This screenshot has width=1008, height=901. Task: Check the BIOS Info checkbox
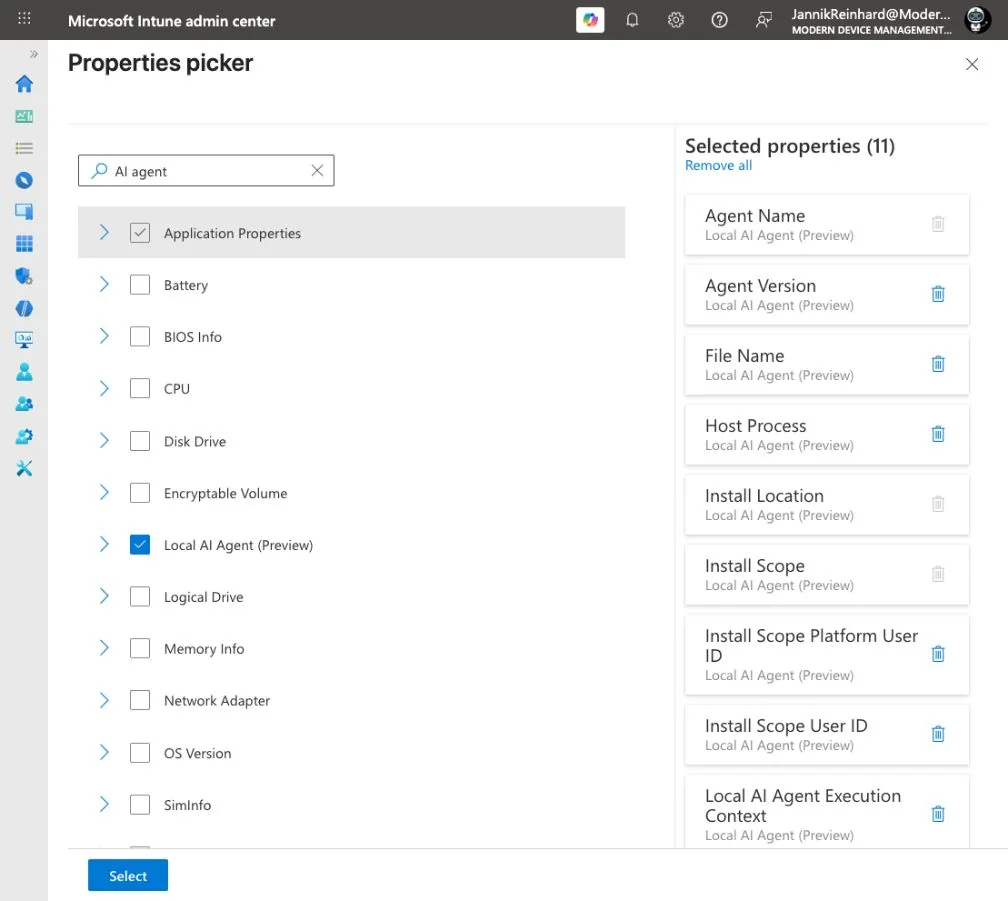click(140, 336)
